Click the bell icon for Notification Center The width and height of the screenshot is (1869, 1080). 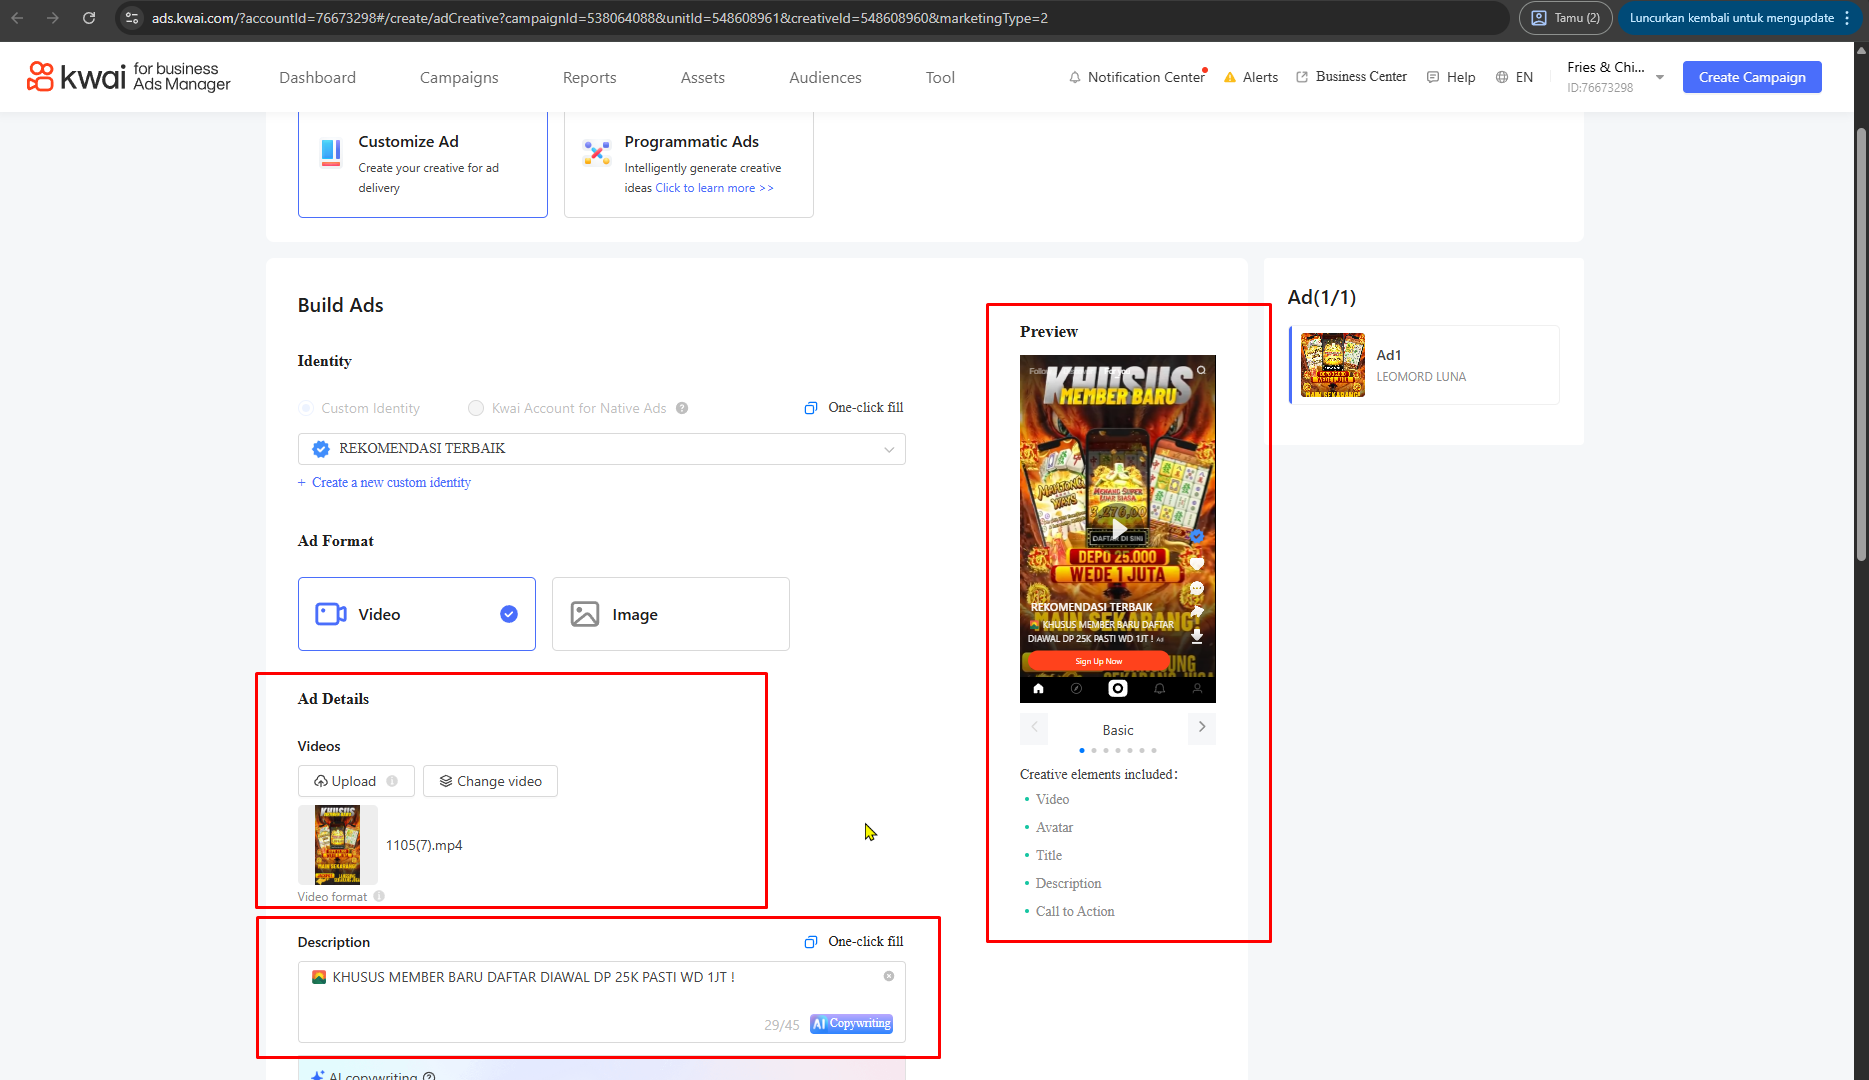[x=1075, y=77]
